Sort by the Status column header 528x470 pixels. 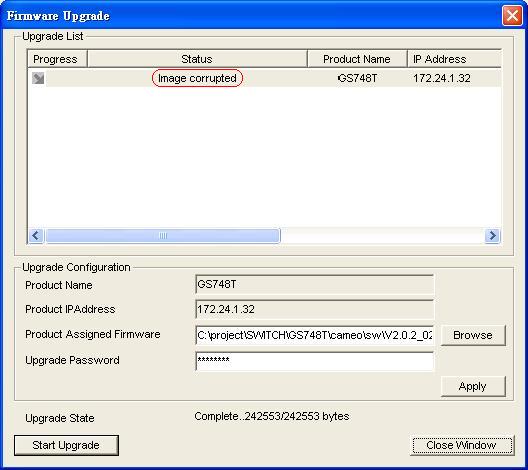coord(197,59)
